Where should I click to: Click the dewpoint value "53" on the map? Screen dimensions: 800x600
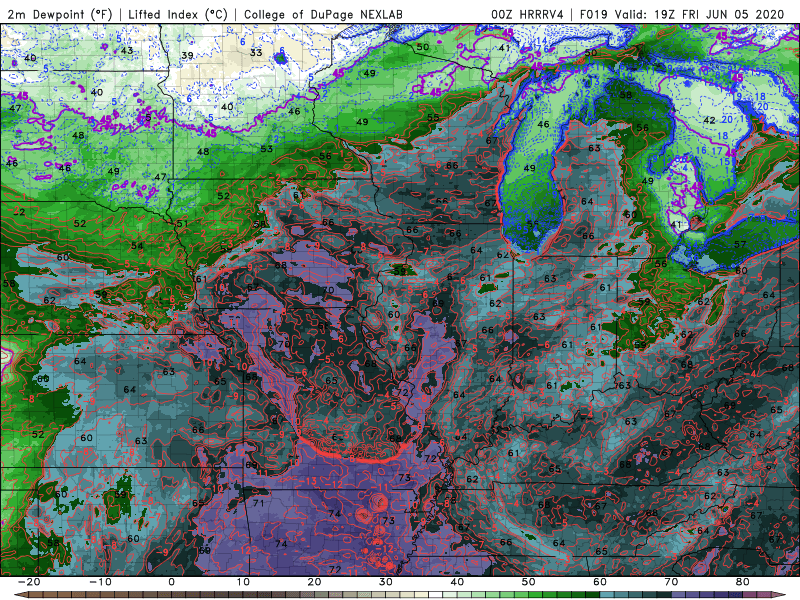coord(266,149)
